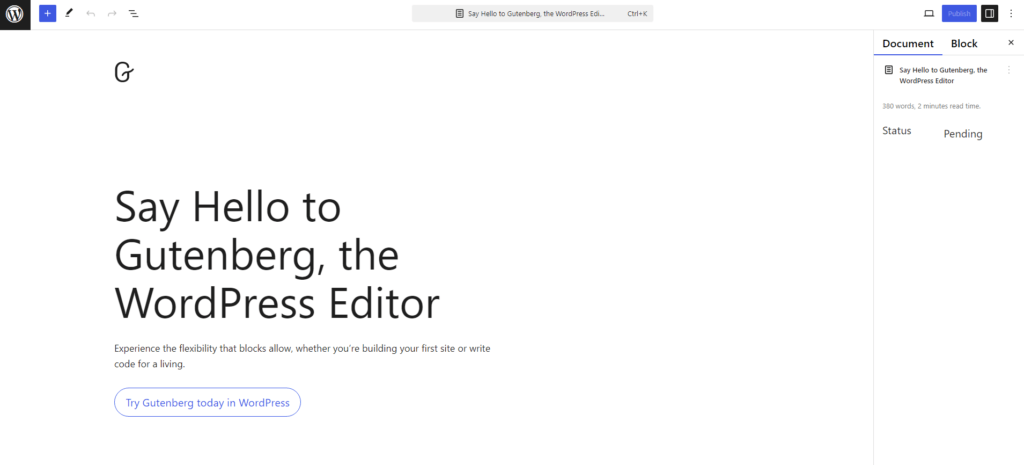Open the device preview laptop icon

click(x=929, y=14)
